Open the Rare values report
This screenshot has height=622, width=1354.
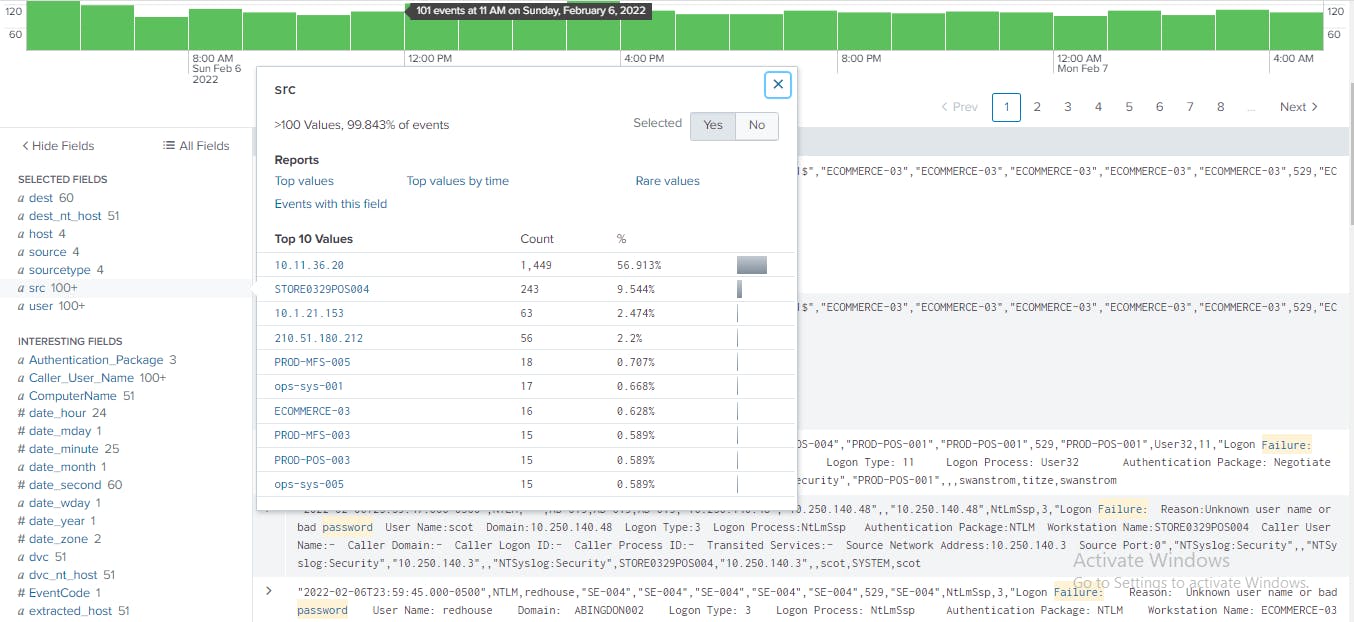click(x=668, y=181)
